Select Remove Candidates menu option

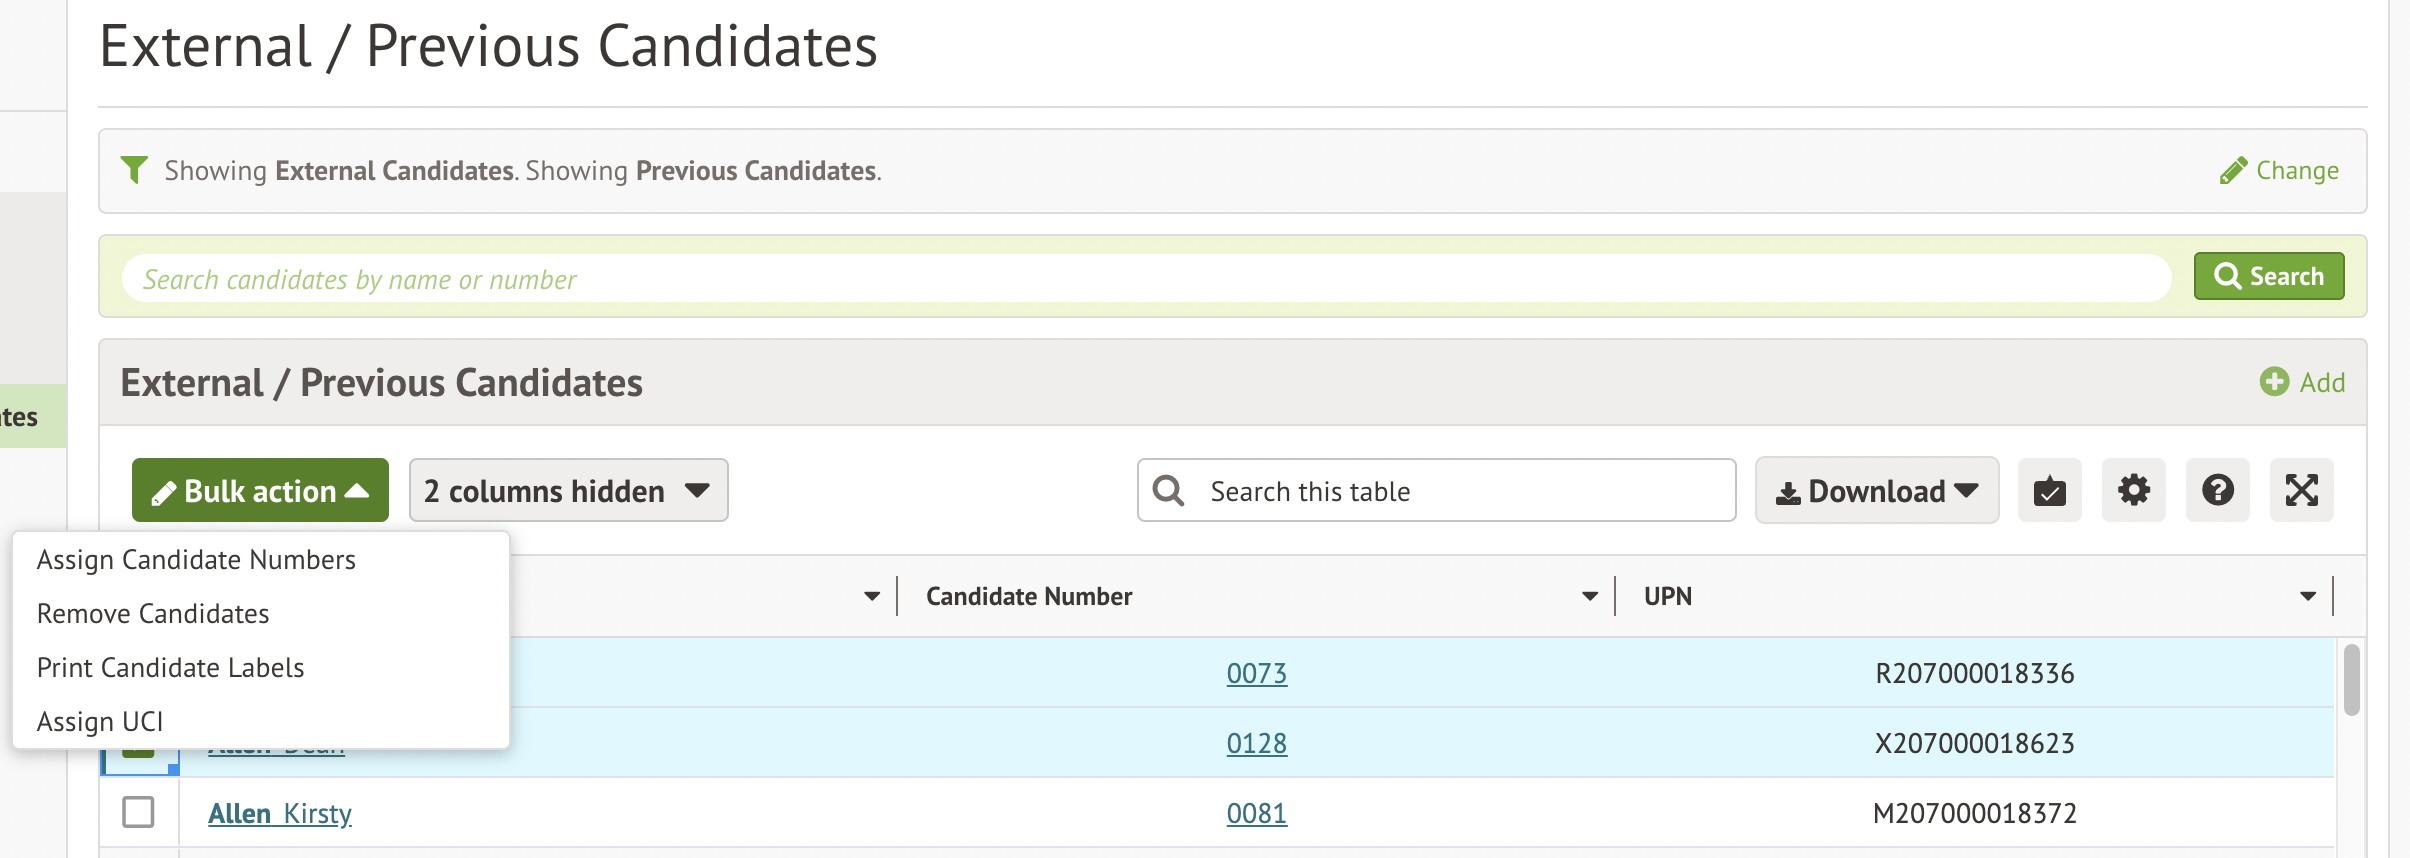coord(153,614)
